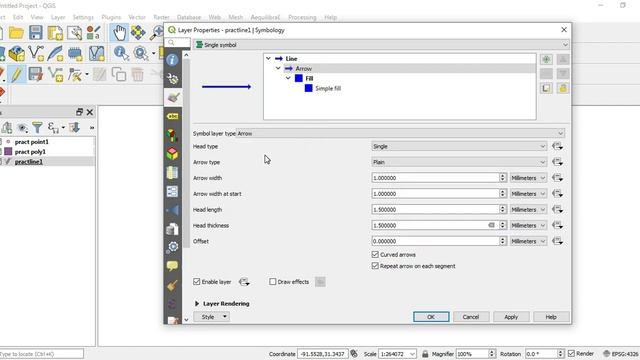The image size is (640, 360).
Task: Filter legend with the funnel icon
Action: [37, 128]
